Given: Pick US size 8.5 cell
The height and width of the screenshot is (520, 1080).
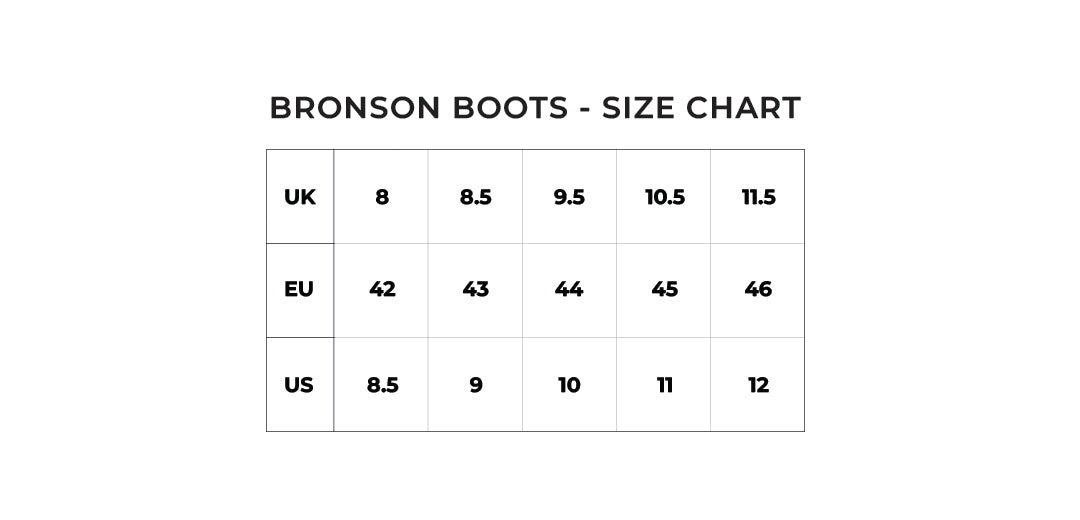Looking at the screenshot, I should (382, 385).
